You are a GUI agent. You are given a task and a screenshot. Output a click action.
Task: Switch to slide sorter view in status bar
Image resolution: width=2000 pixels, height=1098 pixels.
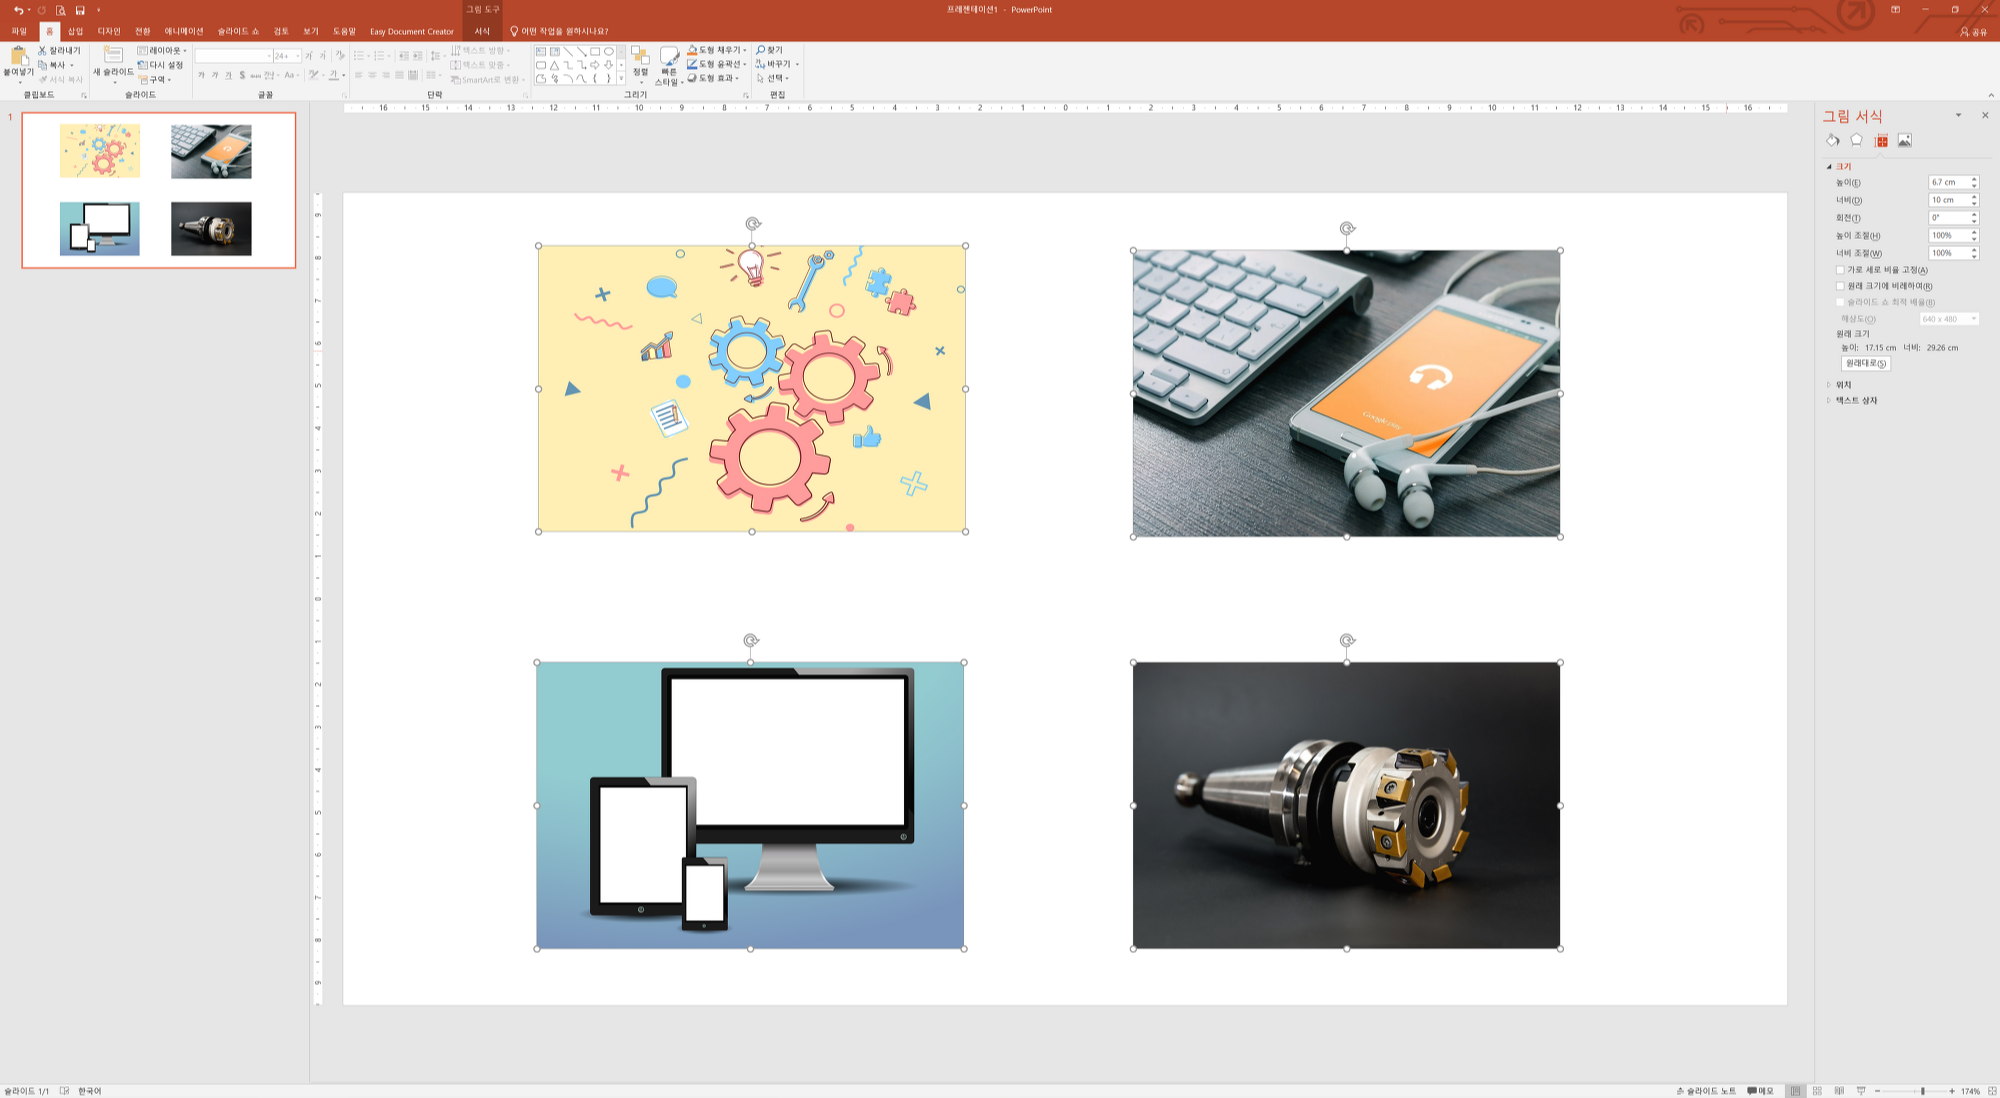(1817, 1091)
